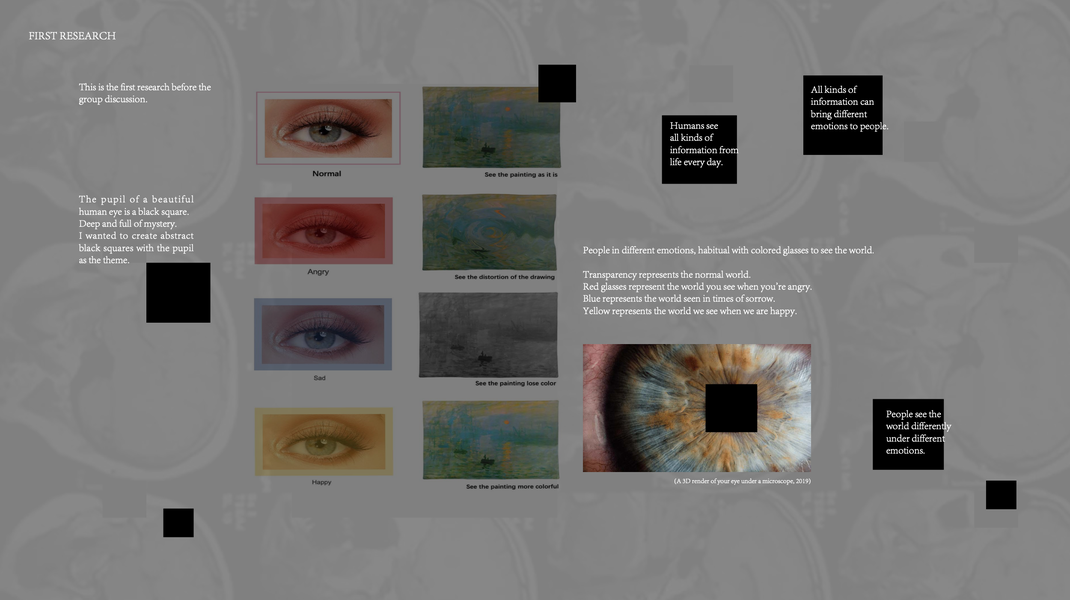
Task: Click the 'Angry' caption label
Action: [x=318, y=271]
